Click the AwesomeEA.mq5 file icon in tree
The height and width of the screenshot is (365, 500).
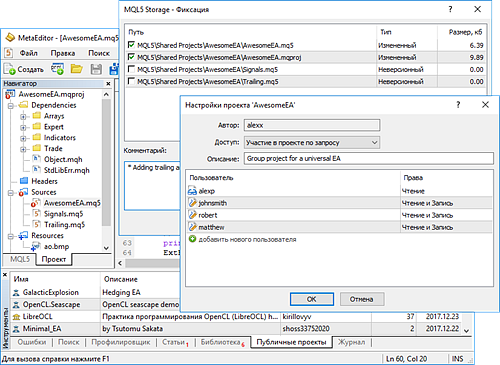[x=36, y=203]
